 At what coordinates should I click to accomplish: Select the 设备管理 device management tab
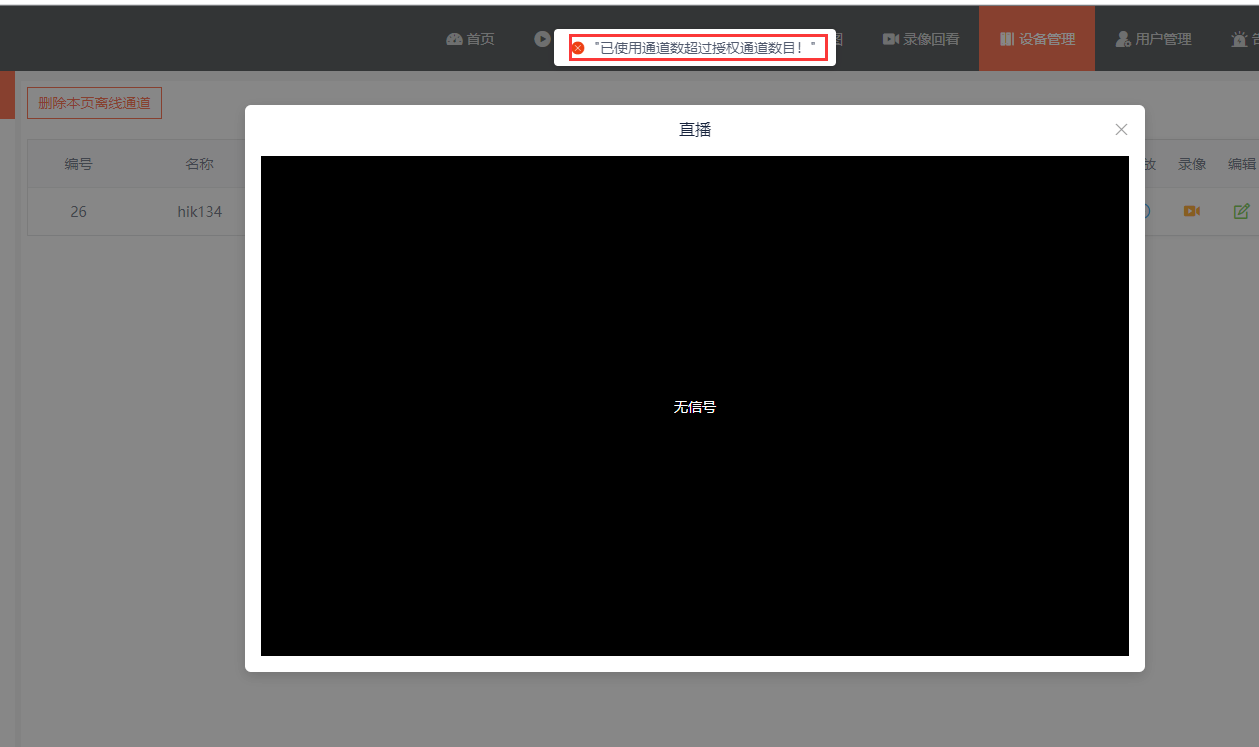1037,39
